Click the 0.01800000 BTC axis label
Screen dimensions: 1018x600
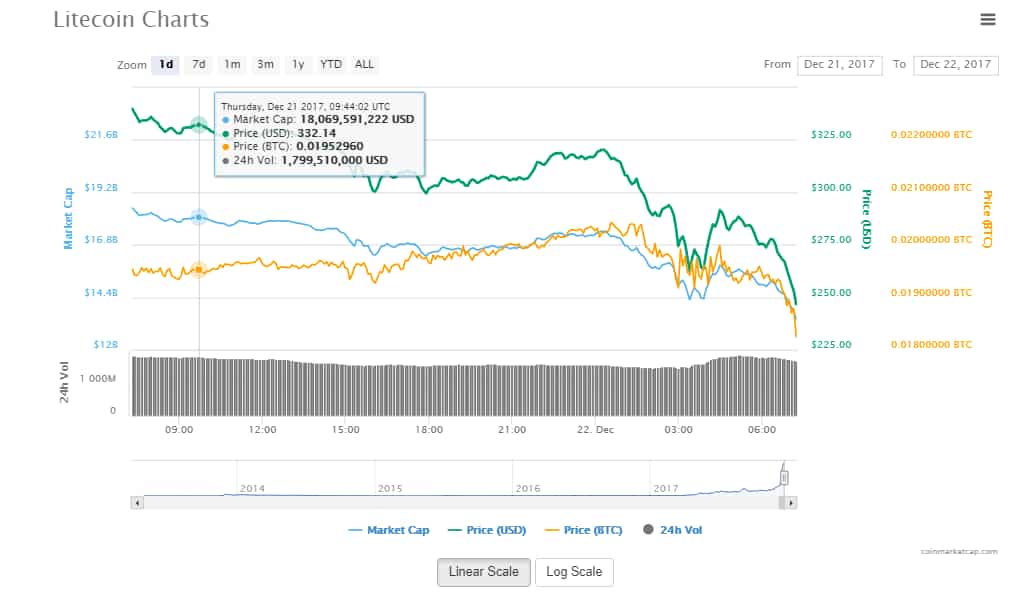tap(931, 345)
